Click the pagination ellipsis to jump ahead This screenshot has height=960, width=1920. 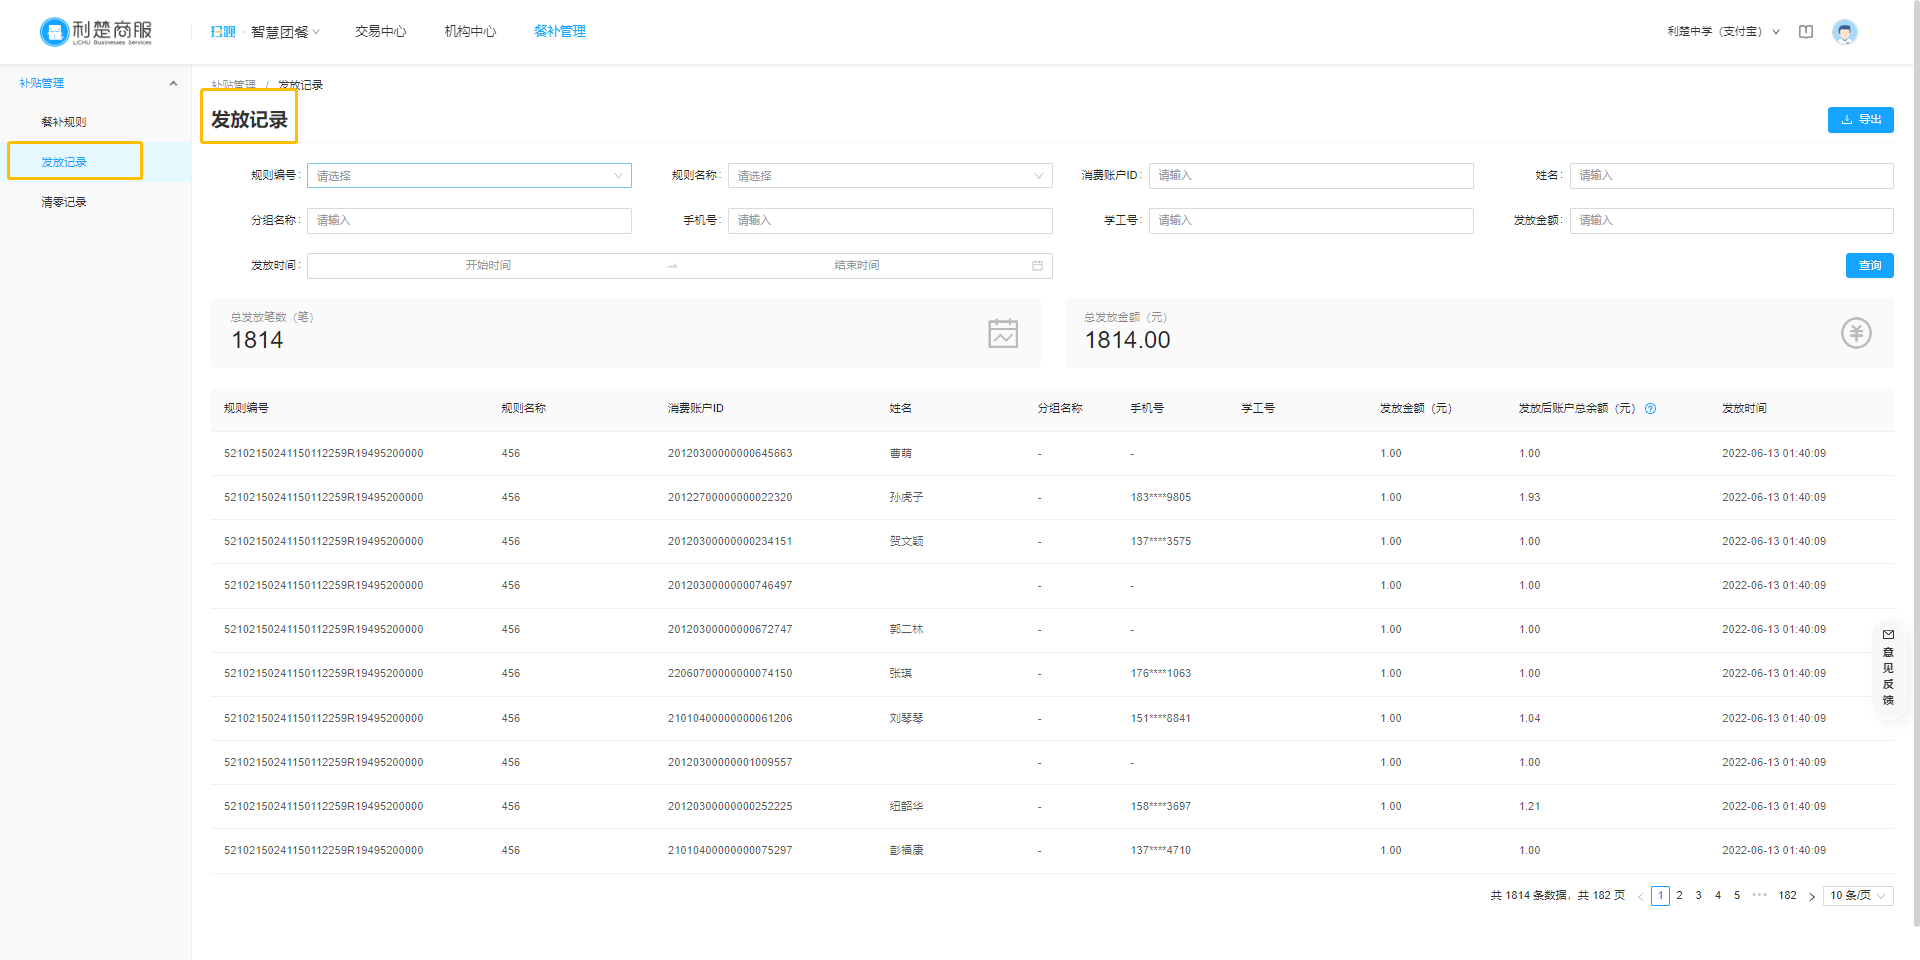[1760, 895]
